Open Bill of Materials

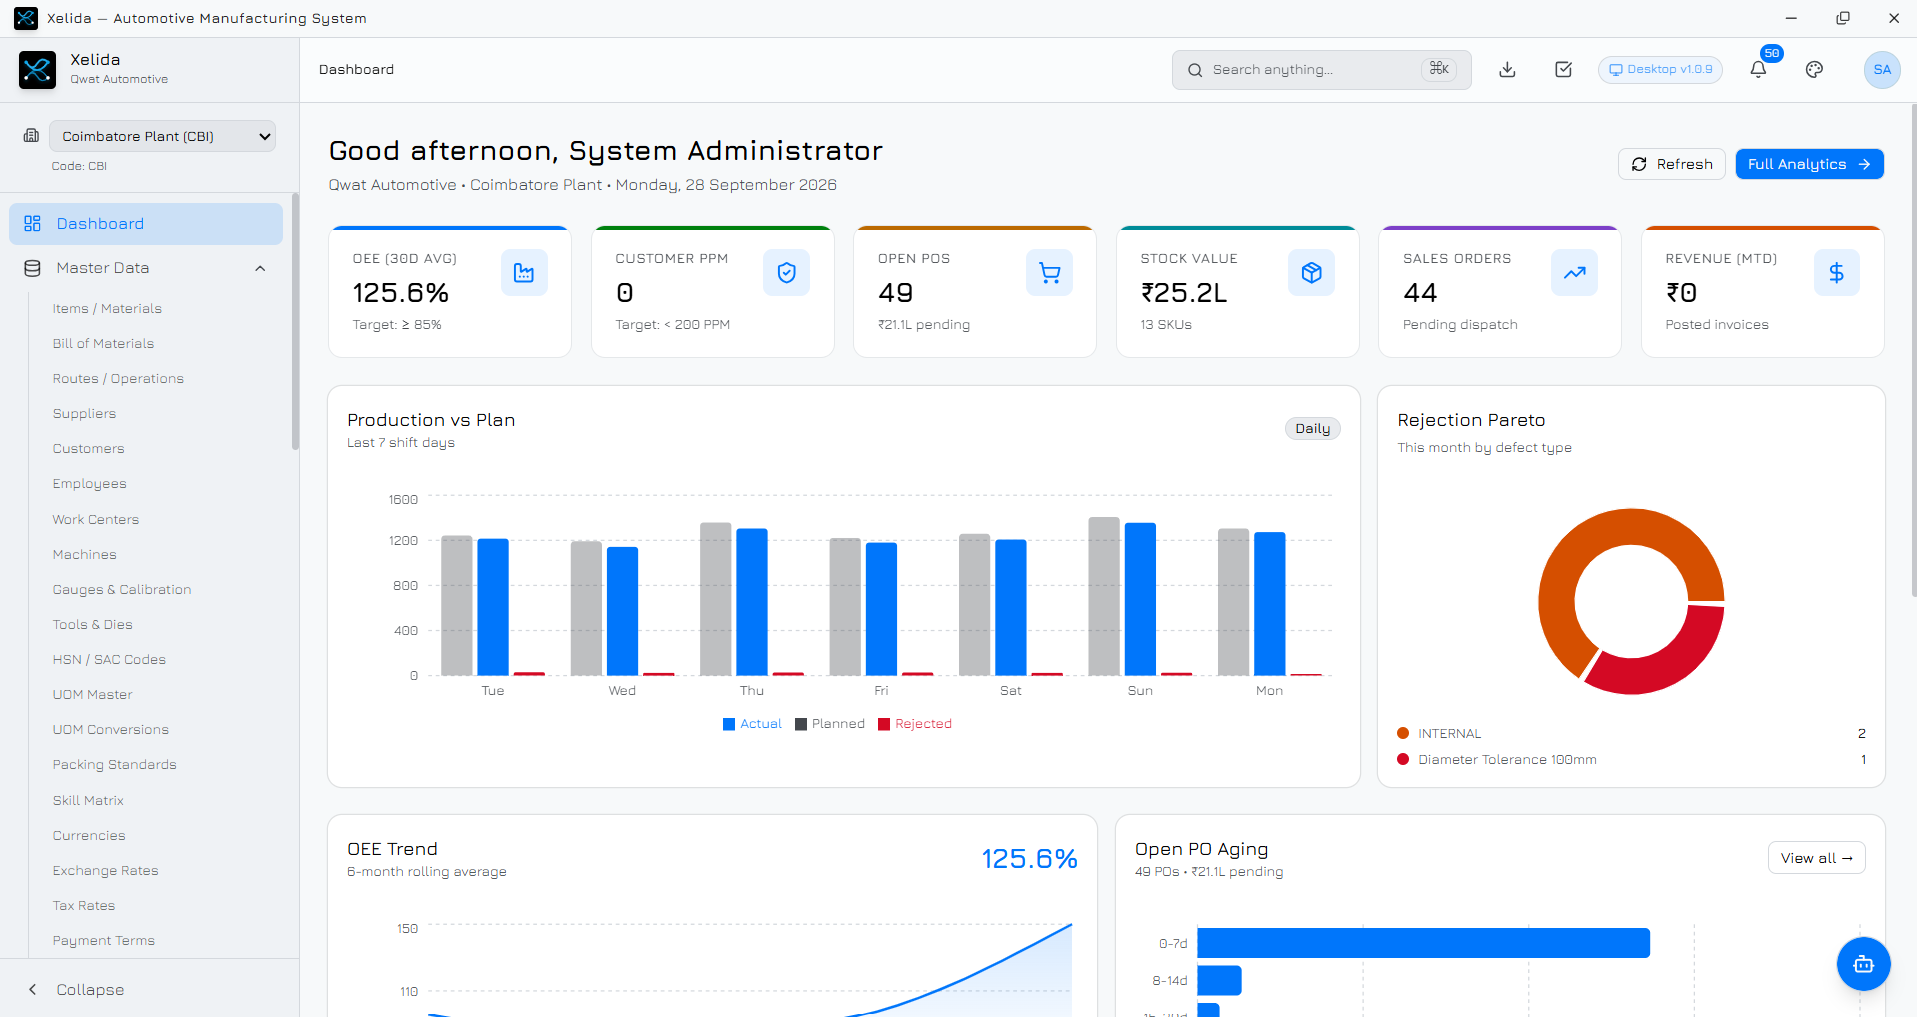click(103, 344)
